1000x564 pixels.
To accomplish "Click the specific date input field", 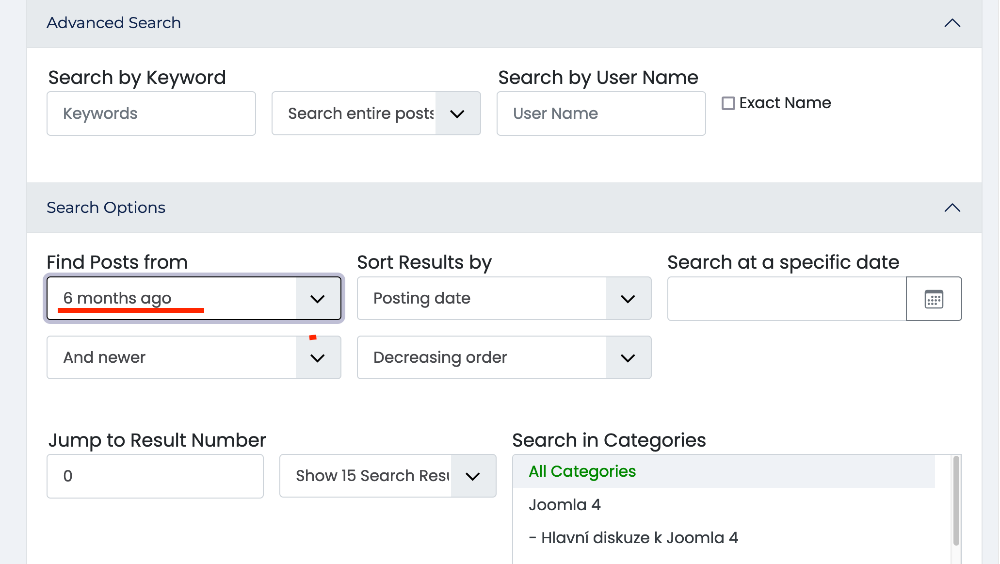I will 786,299.
